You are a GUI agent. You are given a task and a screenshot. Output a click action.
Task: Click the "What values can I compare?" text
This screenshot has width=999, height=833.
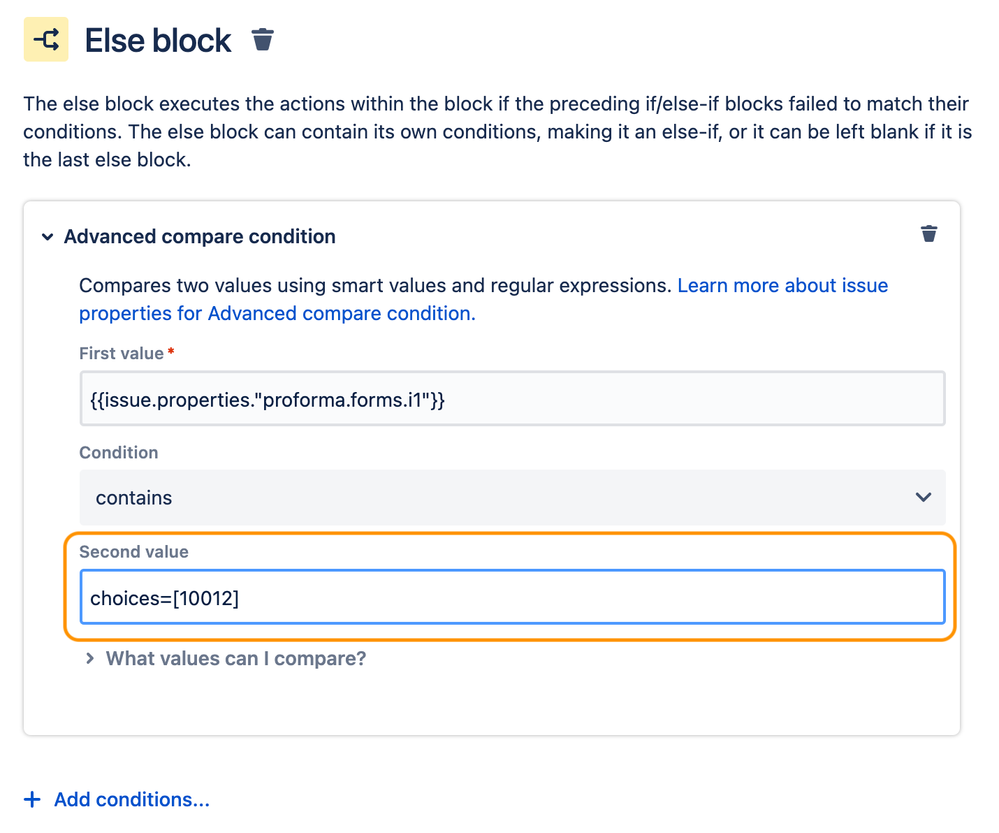tap(236, 659)
